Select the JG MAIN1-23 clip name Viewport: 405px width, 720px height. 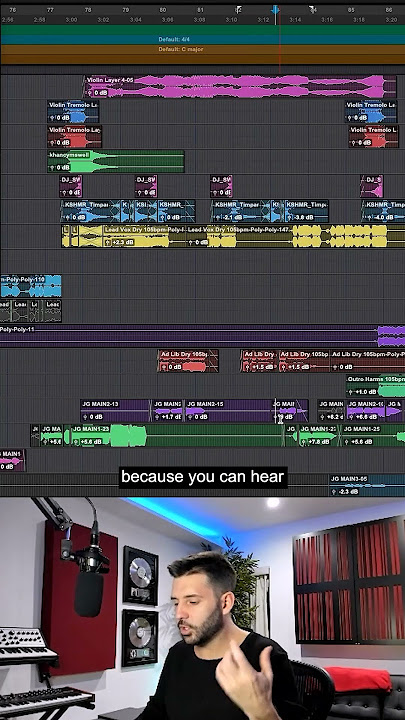coord(91,429)
